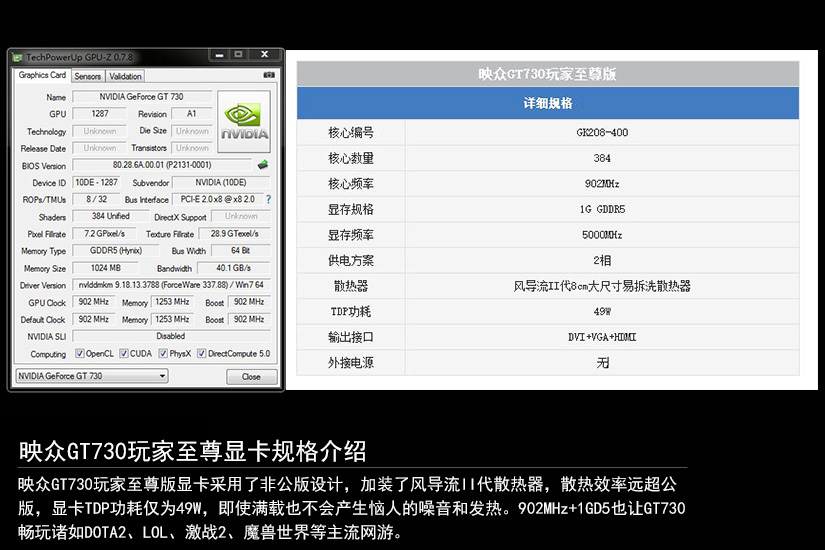Click the GK208-400 cell
Image resolution: width=825 pixels, height=550 pixels.
602,133
